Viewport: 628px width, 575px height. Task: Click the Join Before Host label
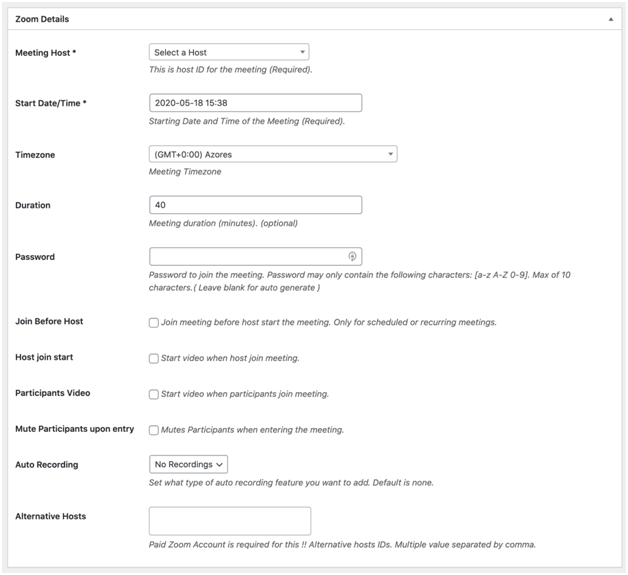(49, 322)
